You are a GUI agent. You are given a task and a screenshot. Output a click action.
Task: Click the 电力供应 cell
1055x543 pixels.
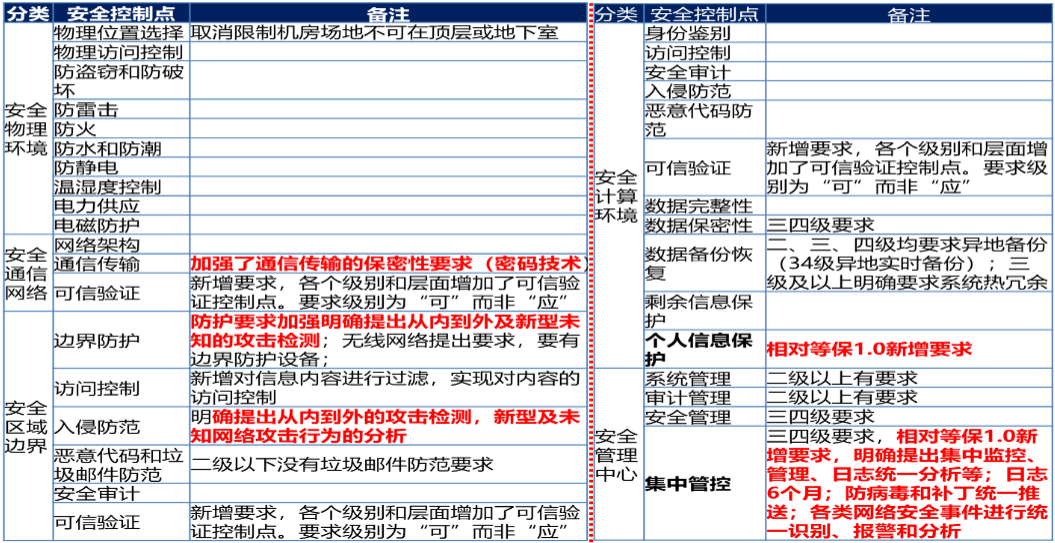coord(121,205)
